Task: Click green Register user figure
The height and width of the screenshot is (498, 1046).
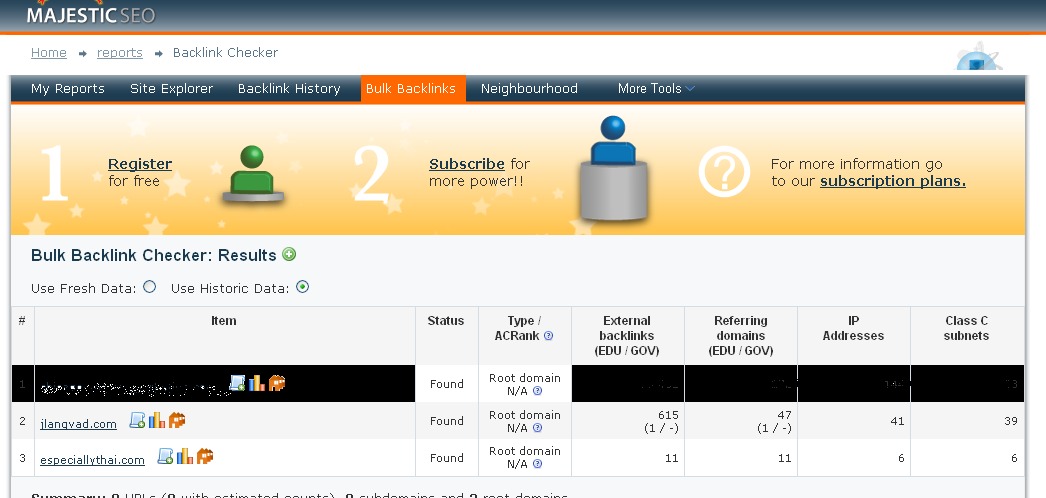Action: pyautogui.click(x=252, y=174)
